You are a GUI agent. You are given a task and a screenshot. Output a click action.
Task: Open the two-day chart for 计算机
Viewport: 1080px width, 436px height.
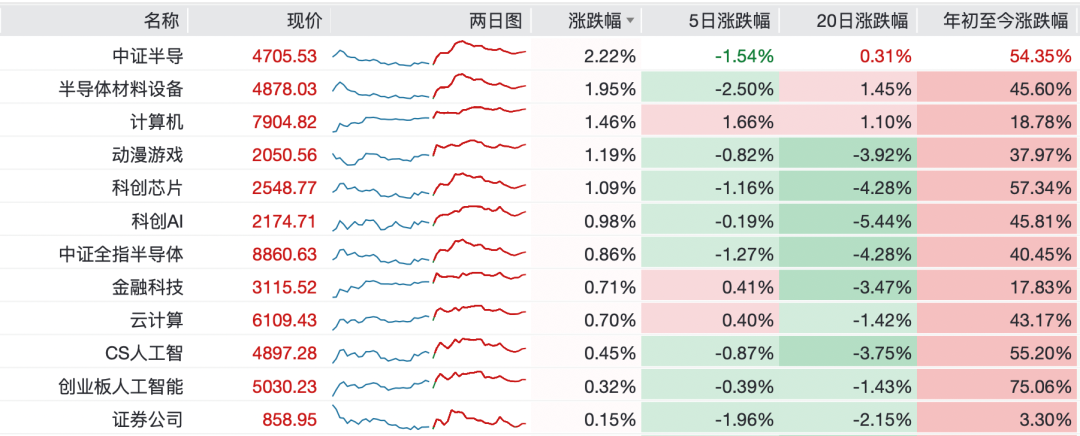click(429, 122)
